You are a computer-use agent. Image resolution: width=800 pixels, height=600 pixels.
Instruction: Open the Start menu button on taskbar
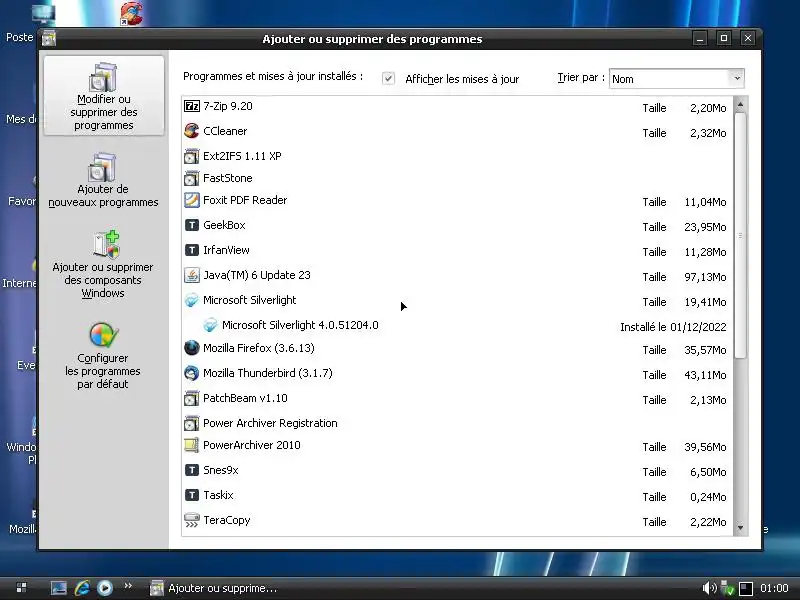point(21,588)
